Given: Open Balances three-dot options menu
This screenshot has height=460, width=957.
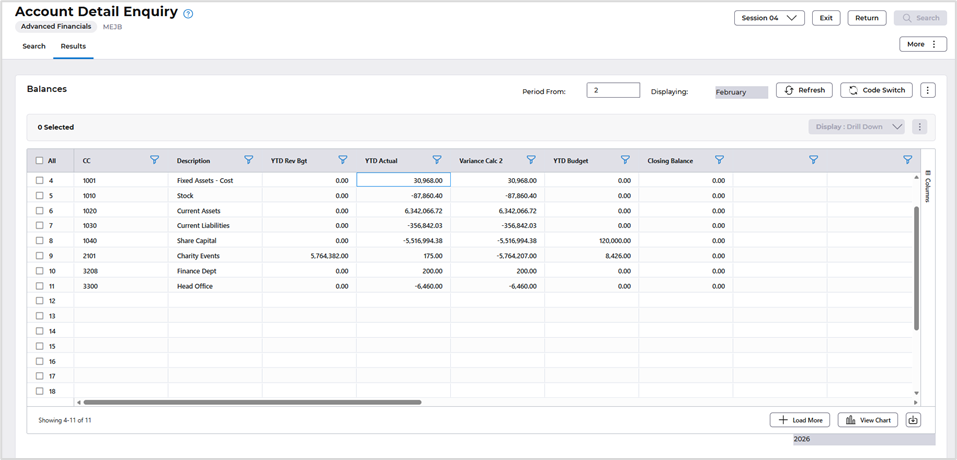Looking at the screenshot, I should pos(928,91).
